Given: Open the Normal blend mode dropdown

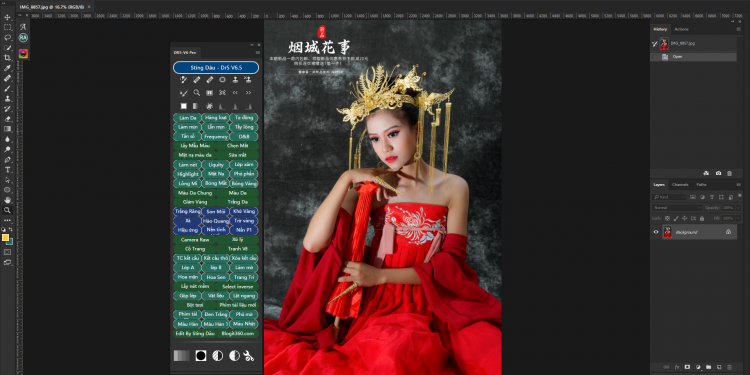Looking at the screenshot, I should (x=677, y=208).
